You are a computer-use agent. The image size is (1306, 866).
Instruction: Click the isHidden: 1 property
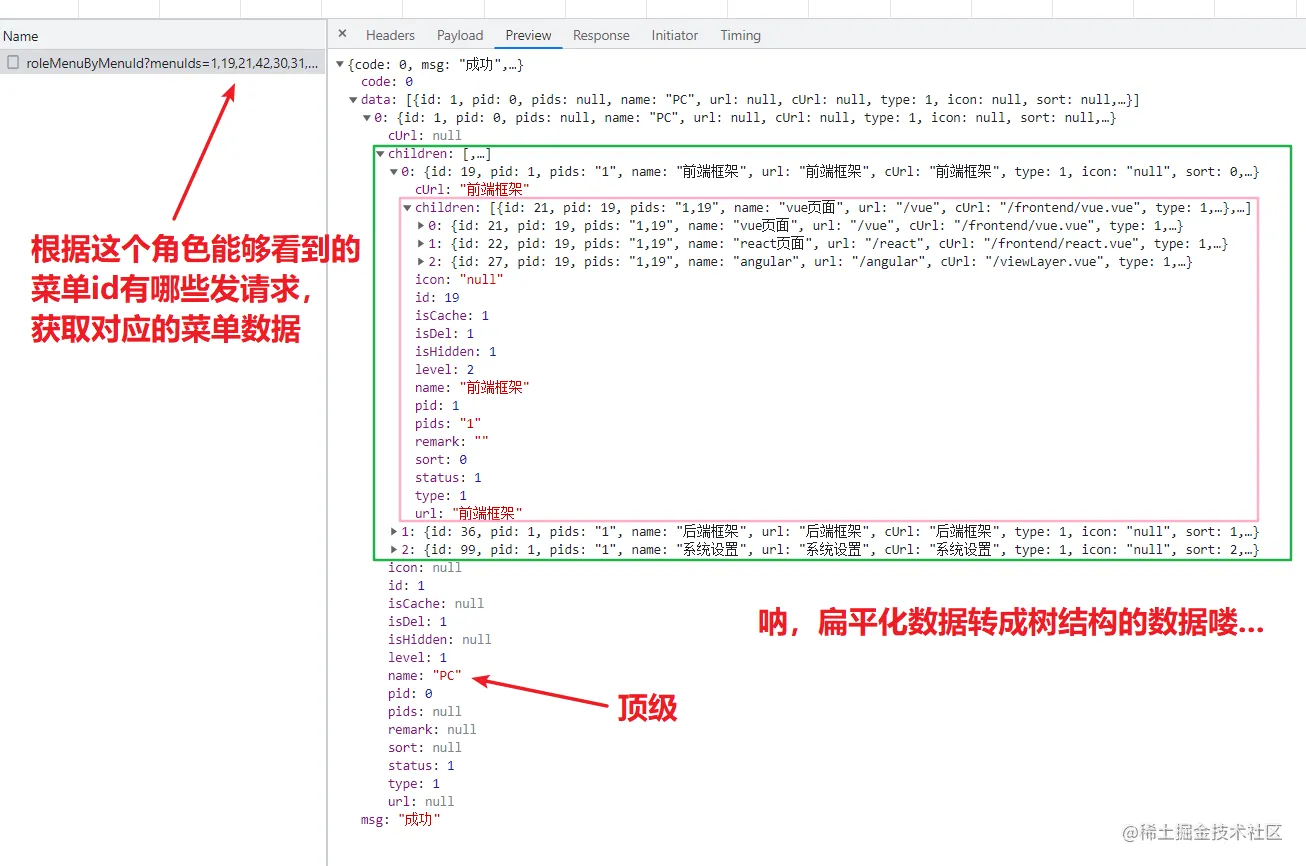click(456, 352)
